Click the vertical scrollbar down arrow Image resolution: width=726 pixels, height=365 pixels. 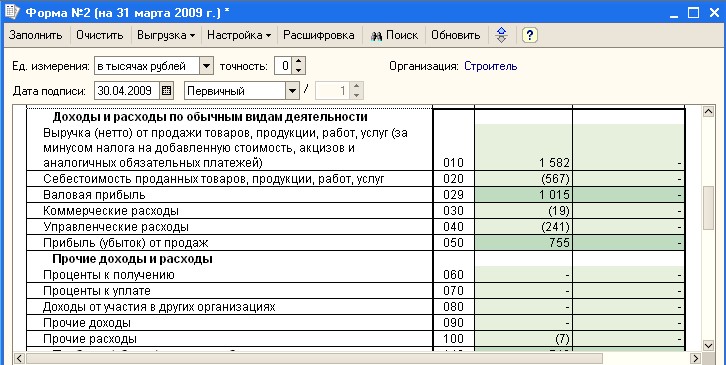(x=708, y=345)
